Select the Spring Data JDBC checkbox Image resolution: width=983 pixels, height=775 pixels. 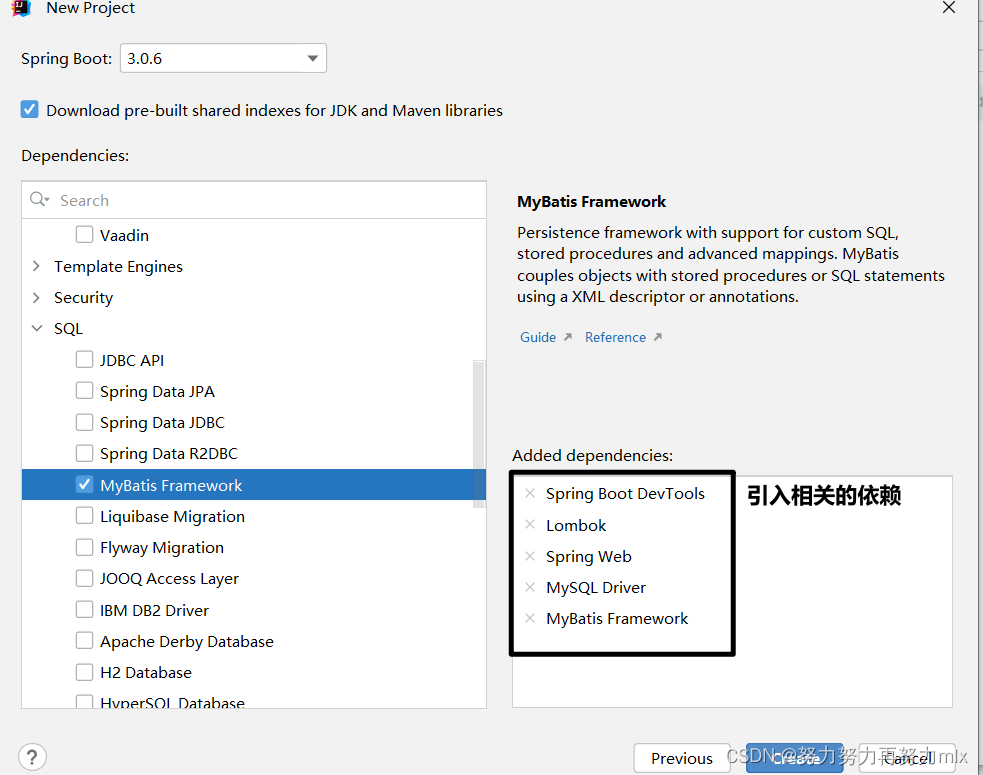click(84, 422)
